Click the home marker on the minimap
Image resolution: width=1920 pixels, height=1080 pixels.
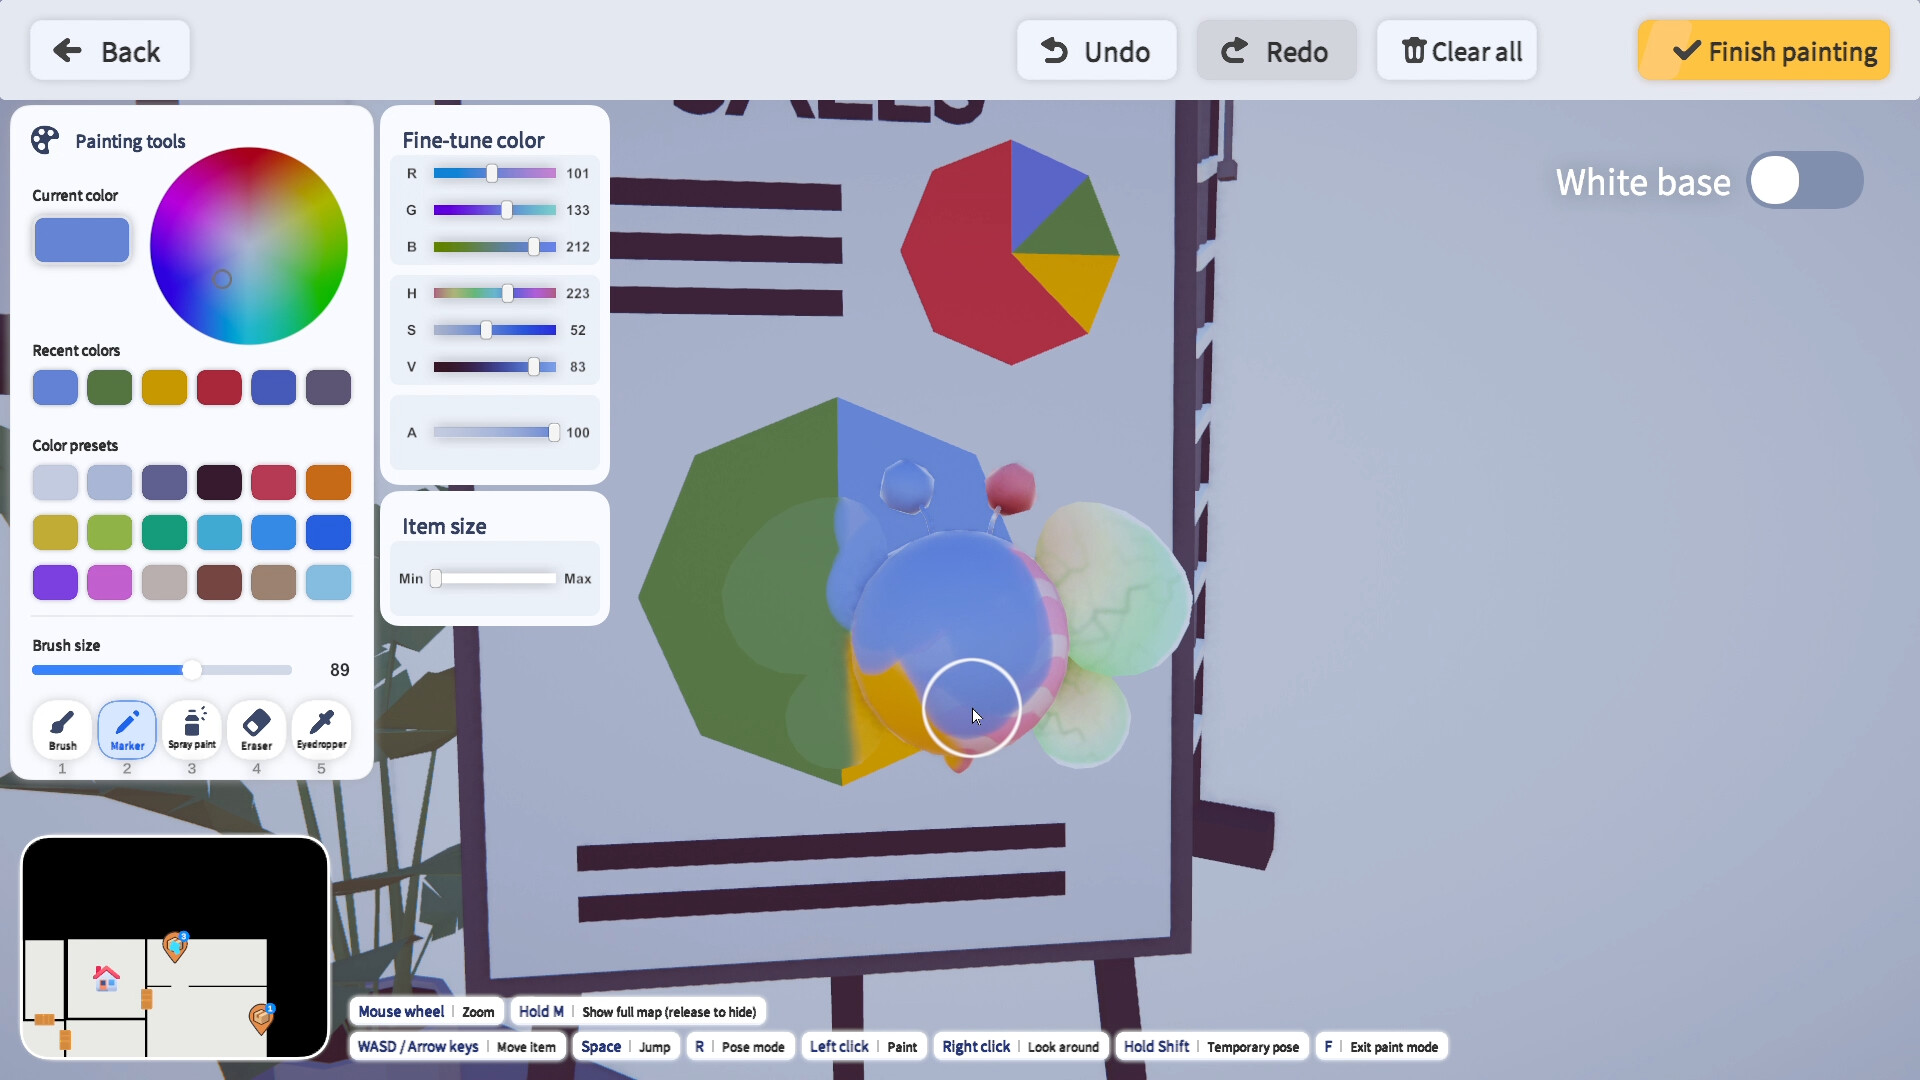(106, 977)
